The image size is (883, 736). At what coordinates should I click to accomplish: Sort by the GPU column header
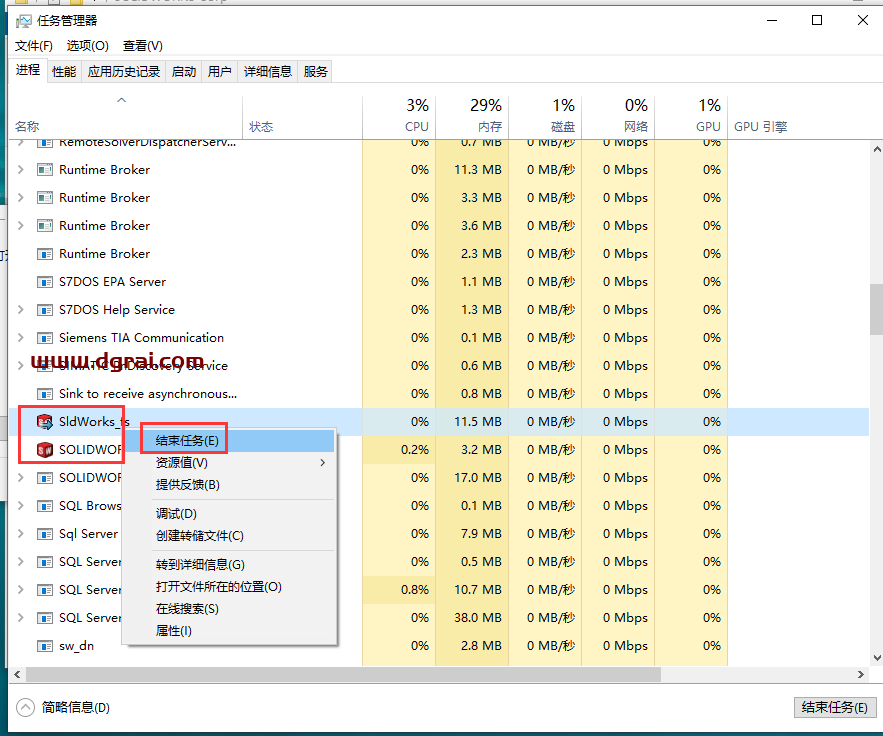coord(692,118)
